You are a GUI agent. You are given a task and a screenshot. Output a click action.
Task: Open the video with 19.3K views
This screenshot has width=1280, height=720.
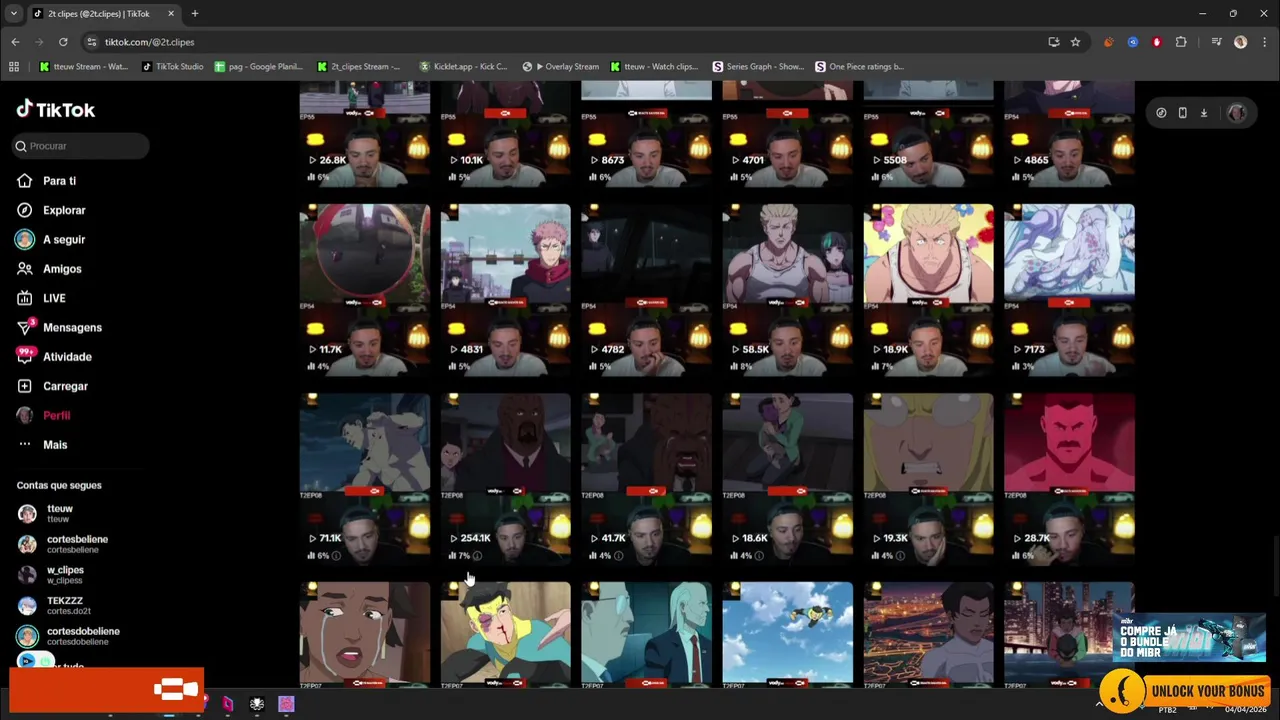click(x=929, y=479)
